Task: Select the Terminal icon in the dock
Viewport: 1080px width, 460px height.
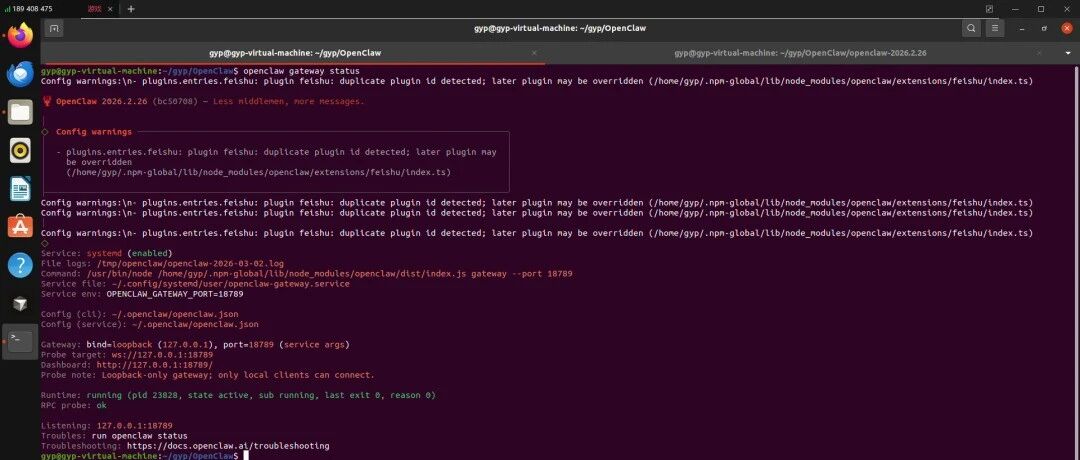Action: click(x=20, y=342)
